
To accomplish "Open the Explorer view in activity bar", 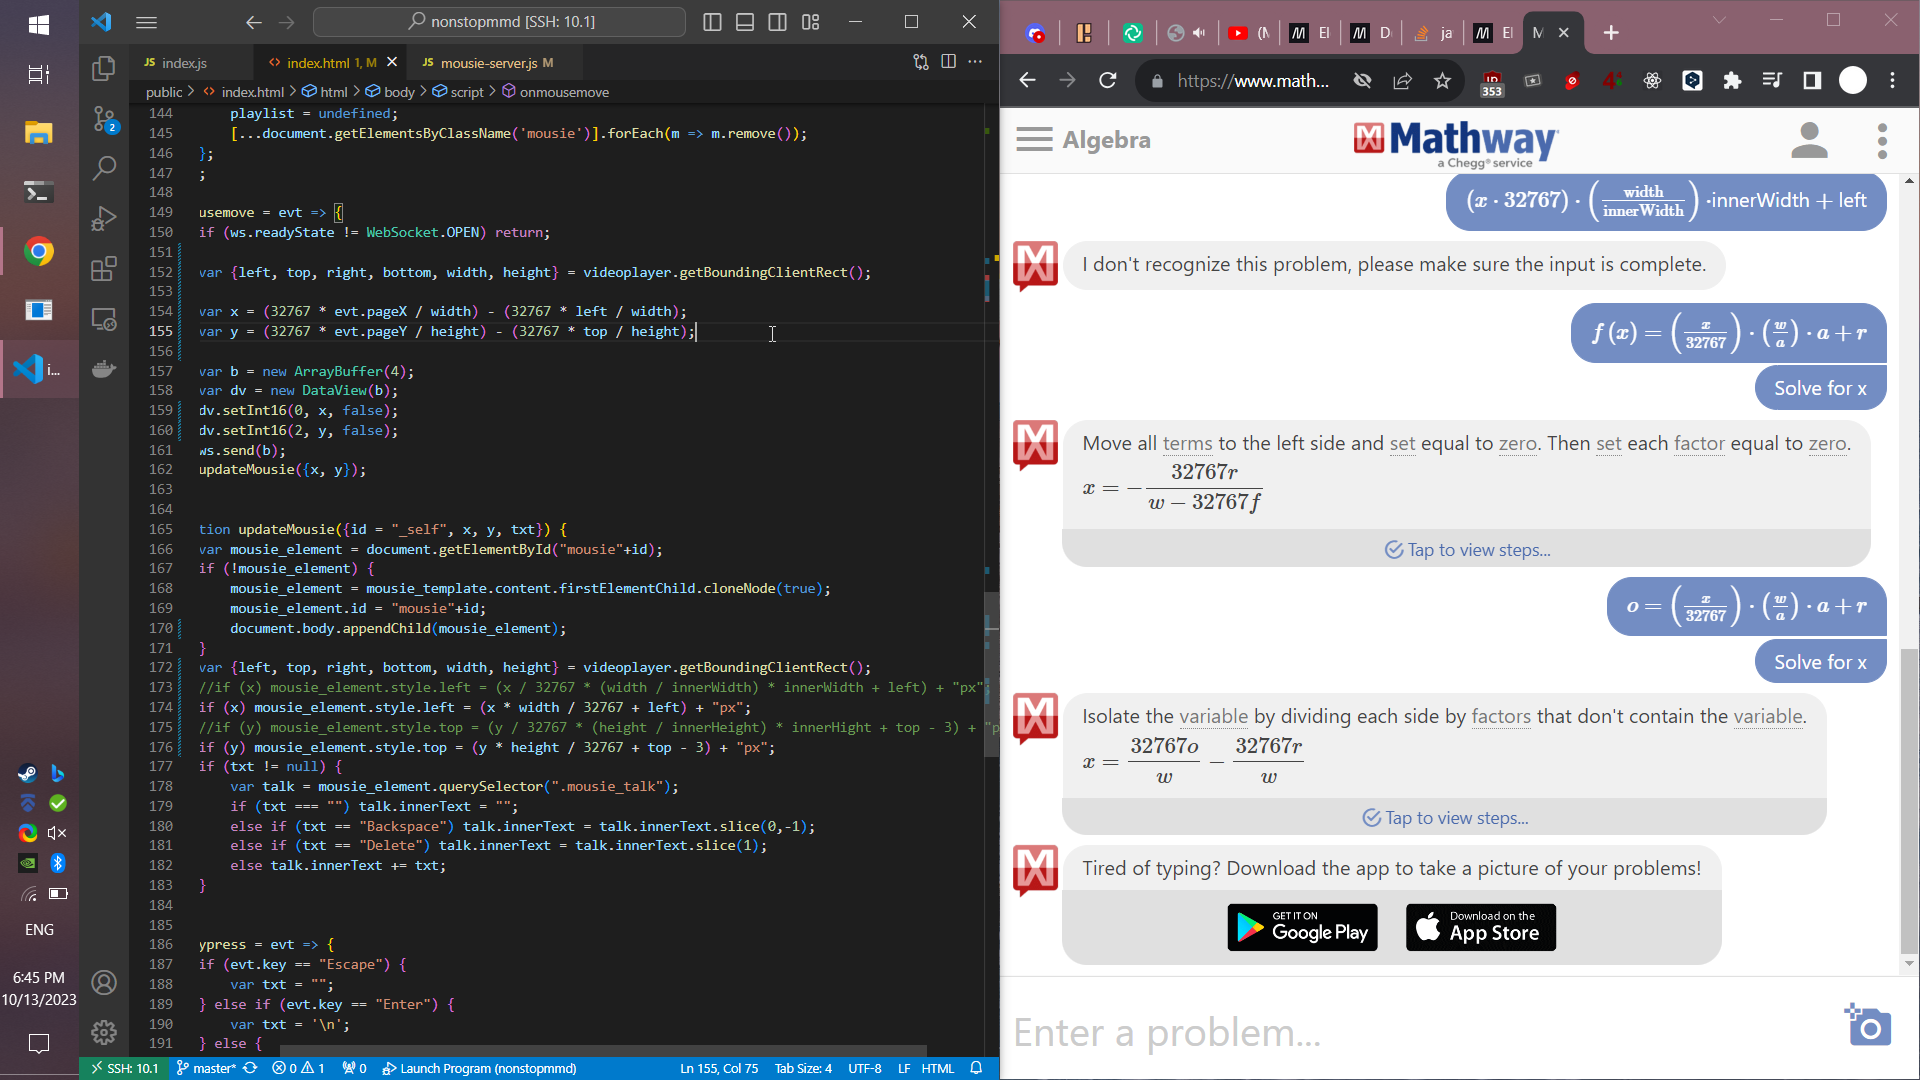I will [x=104, y=68].
